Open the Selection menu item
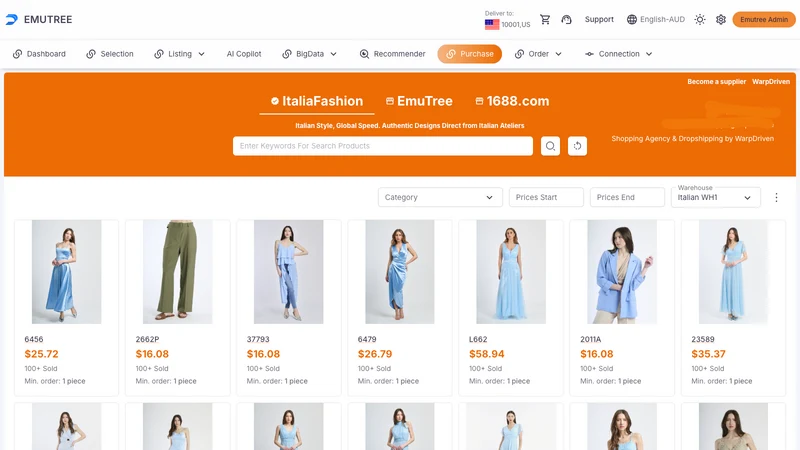Viewport: 800px width, 450px height. (x=110, y=54)
